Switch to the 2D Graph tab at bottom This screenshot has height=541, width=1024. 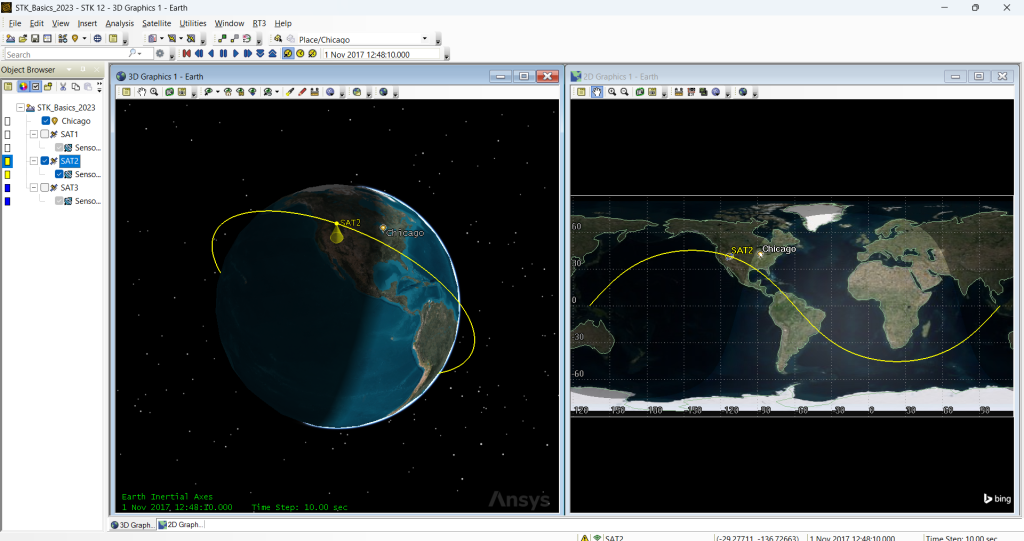[181, 525]
